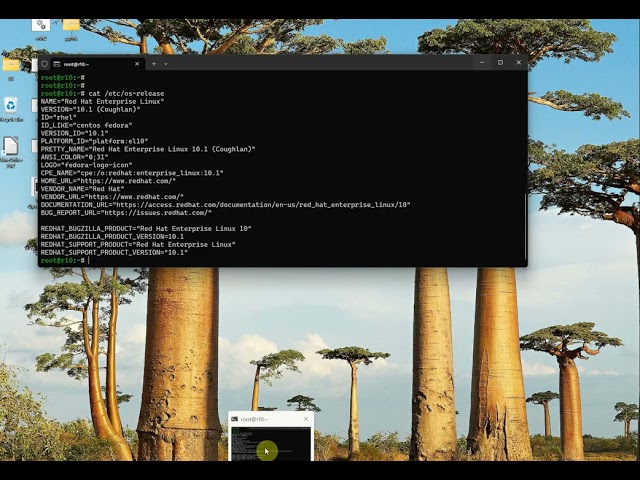This screenshot has width=640, height=480.
Task: Click the ID_LIKE="centos fedora" line
Action: (x=86, y=125)
